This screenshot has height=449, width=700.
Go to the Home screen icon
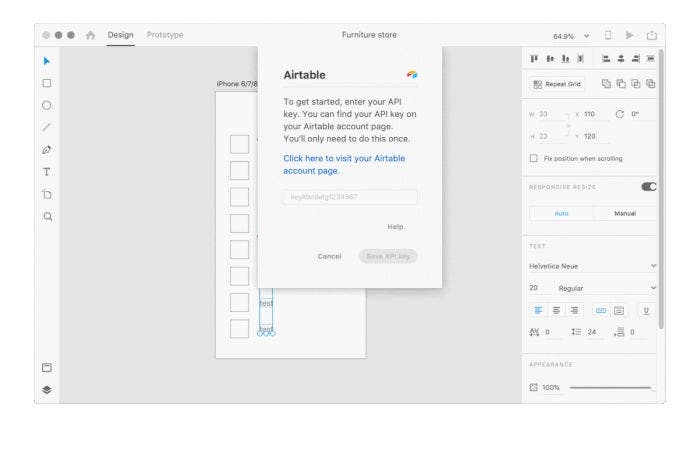coord(91,35)
